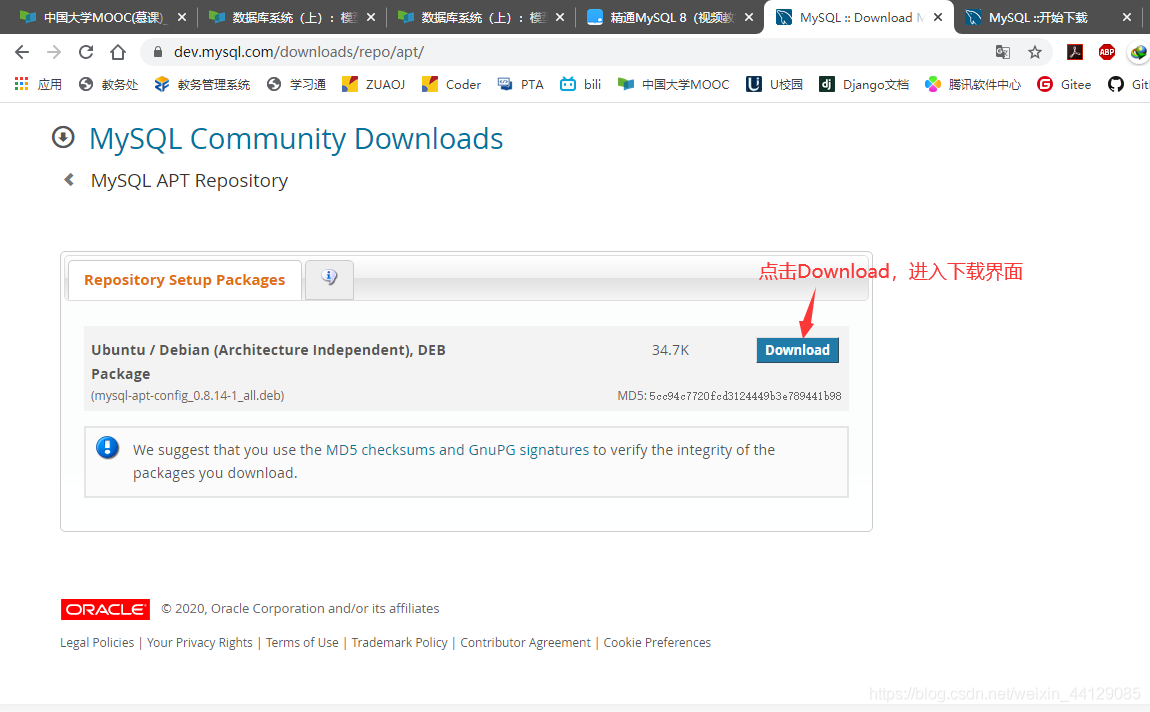Open the bili bookmark

click(580, 84)
